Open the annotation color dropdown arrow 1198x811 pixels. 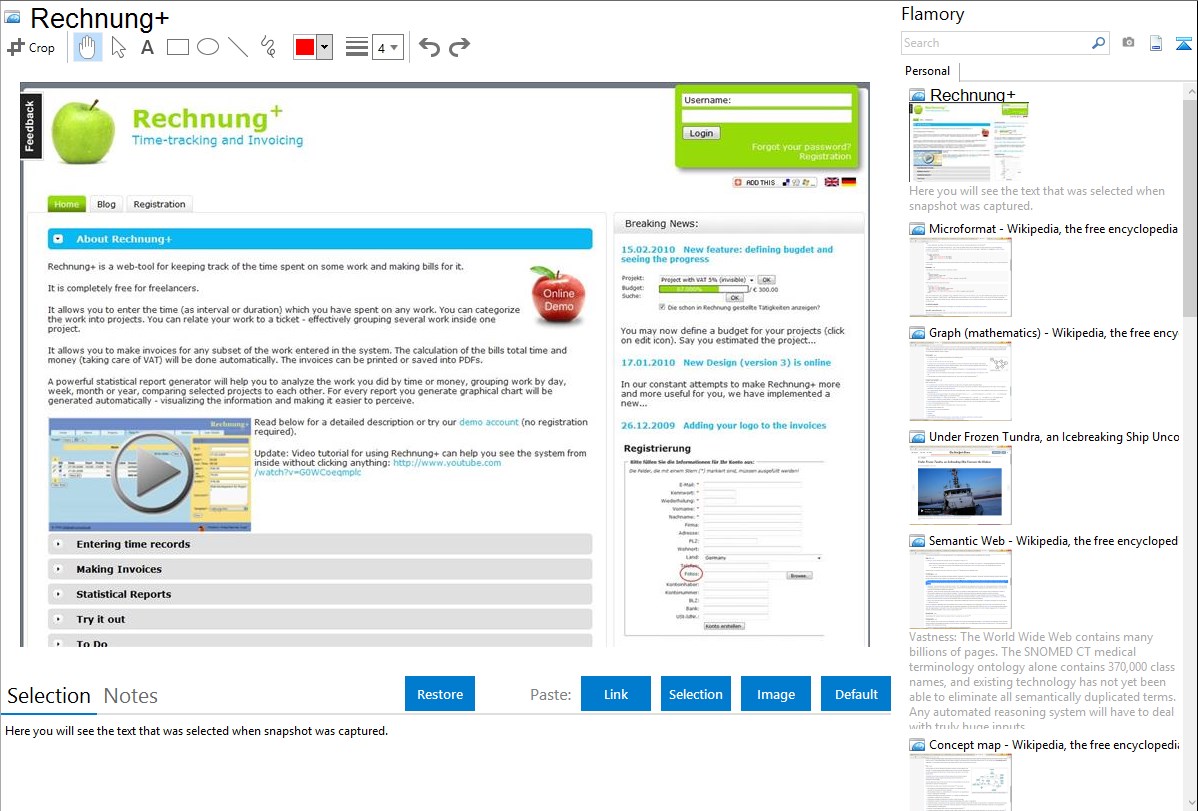click(x=325, y=47)
